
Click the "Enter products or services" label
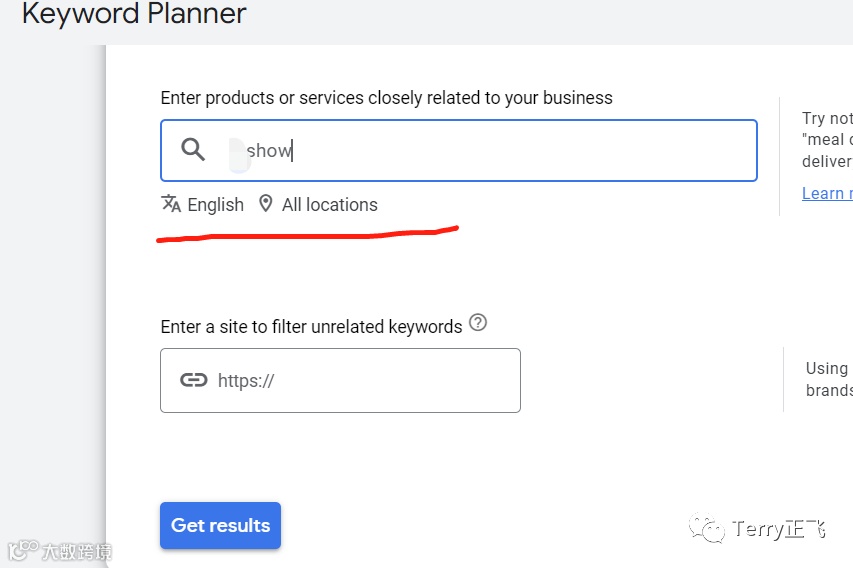pos(386,98)
